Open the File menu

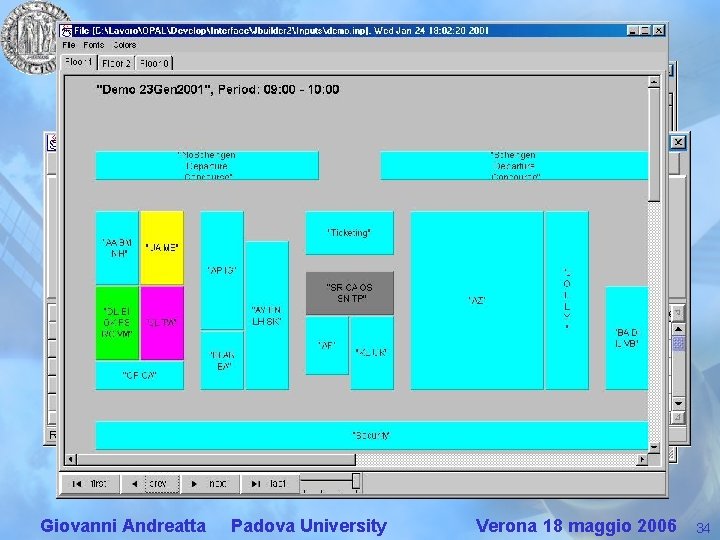click(x=68, y=45)
